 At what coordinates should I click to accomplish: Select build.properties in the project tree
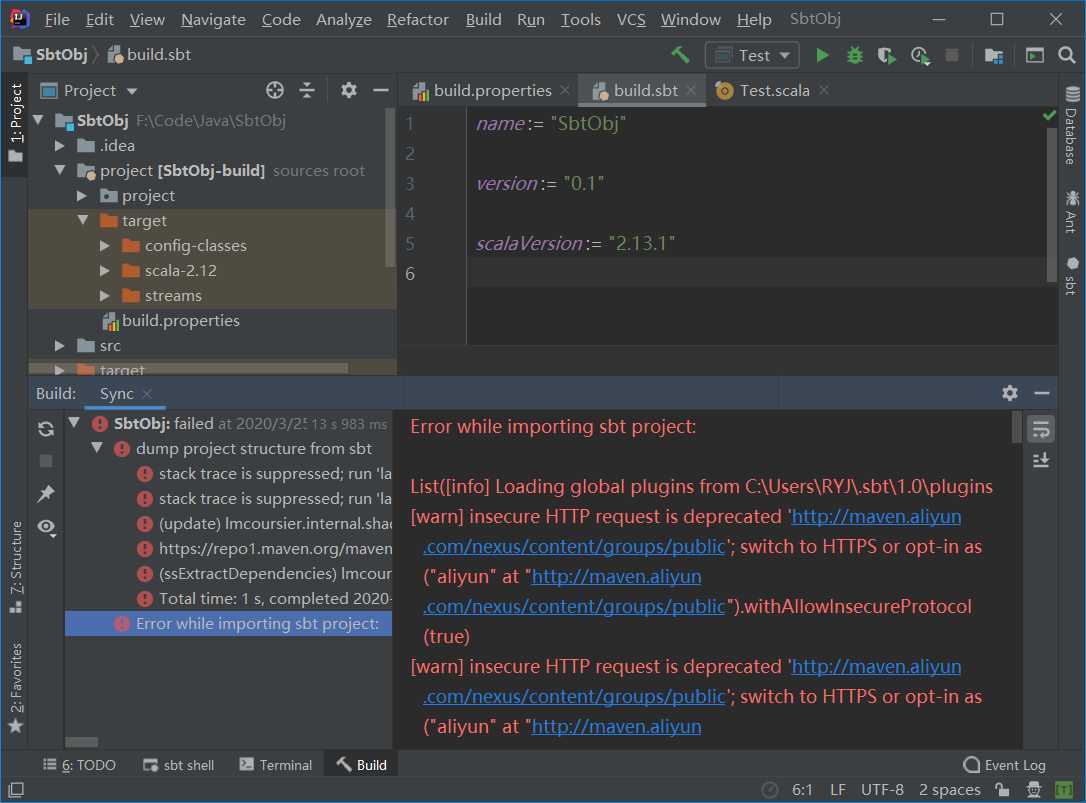click(x=180, y=320)
